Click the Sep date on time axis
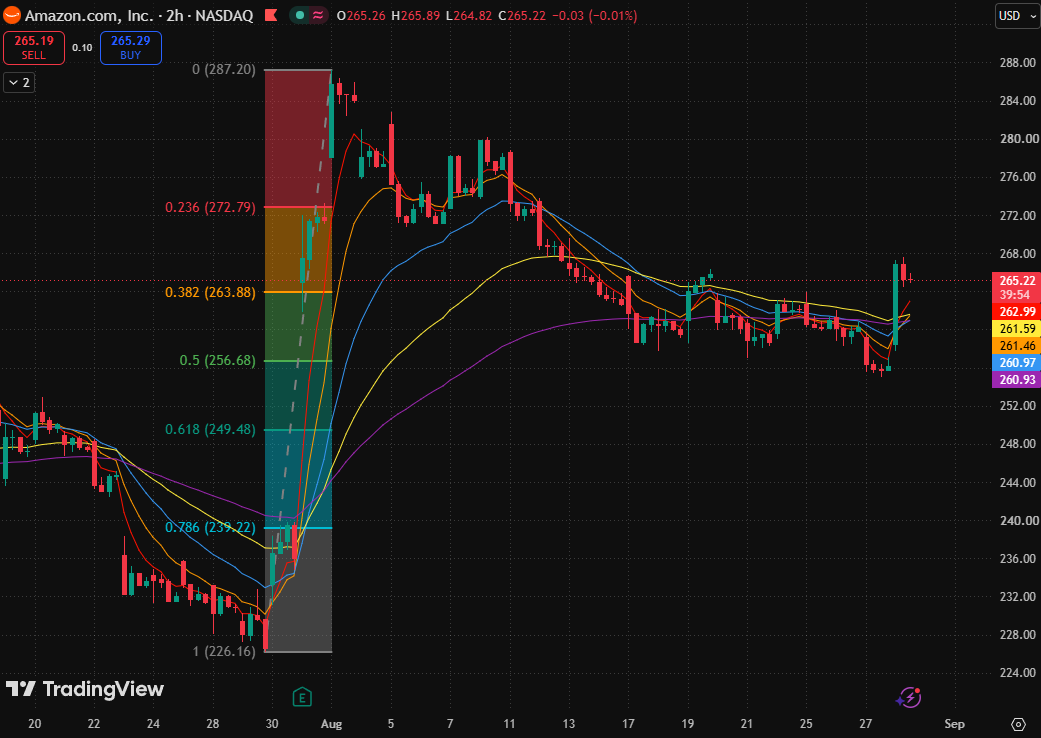Viewport: 1041px width, 738px height. pos(954,723)
